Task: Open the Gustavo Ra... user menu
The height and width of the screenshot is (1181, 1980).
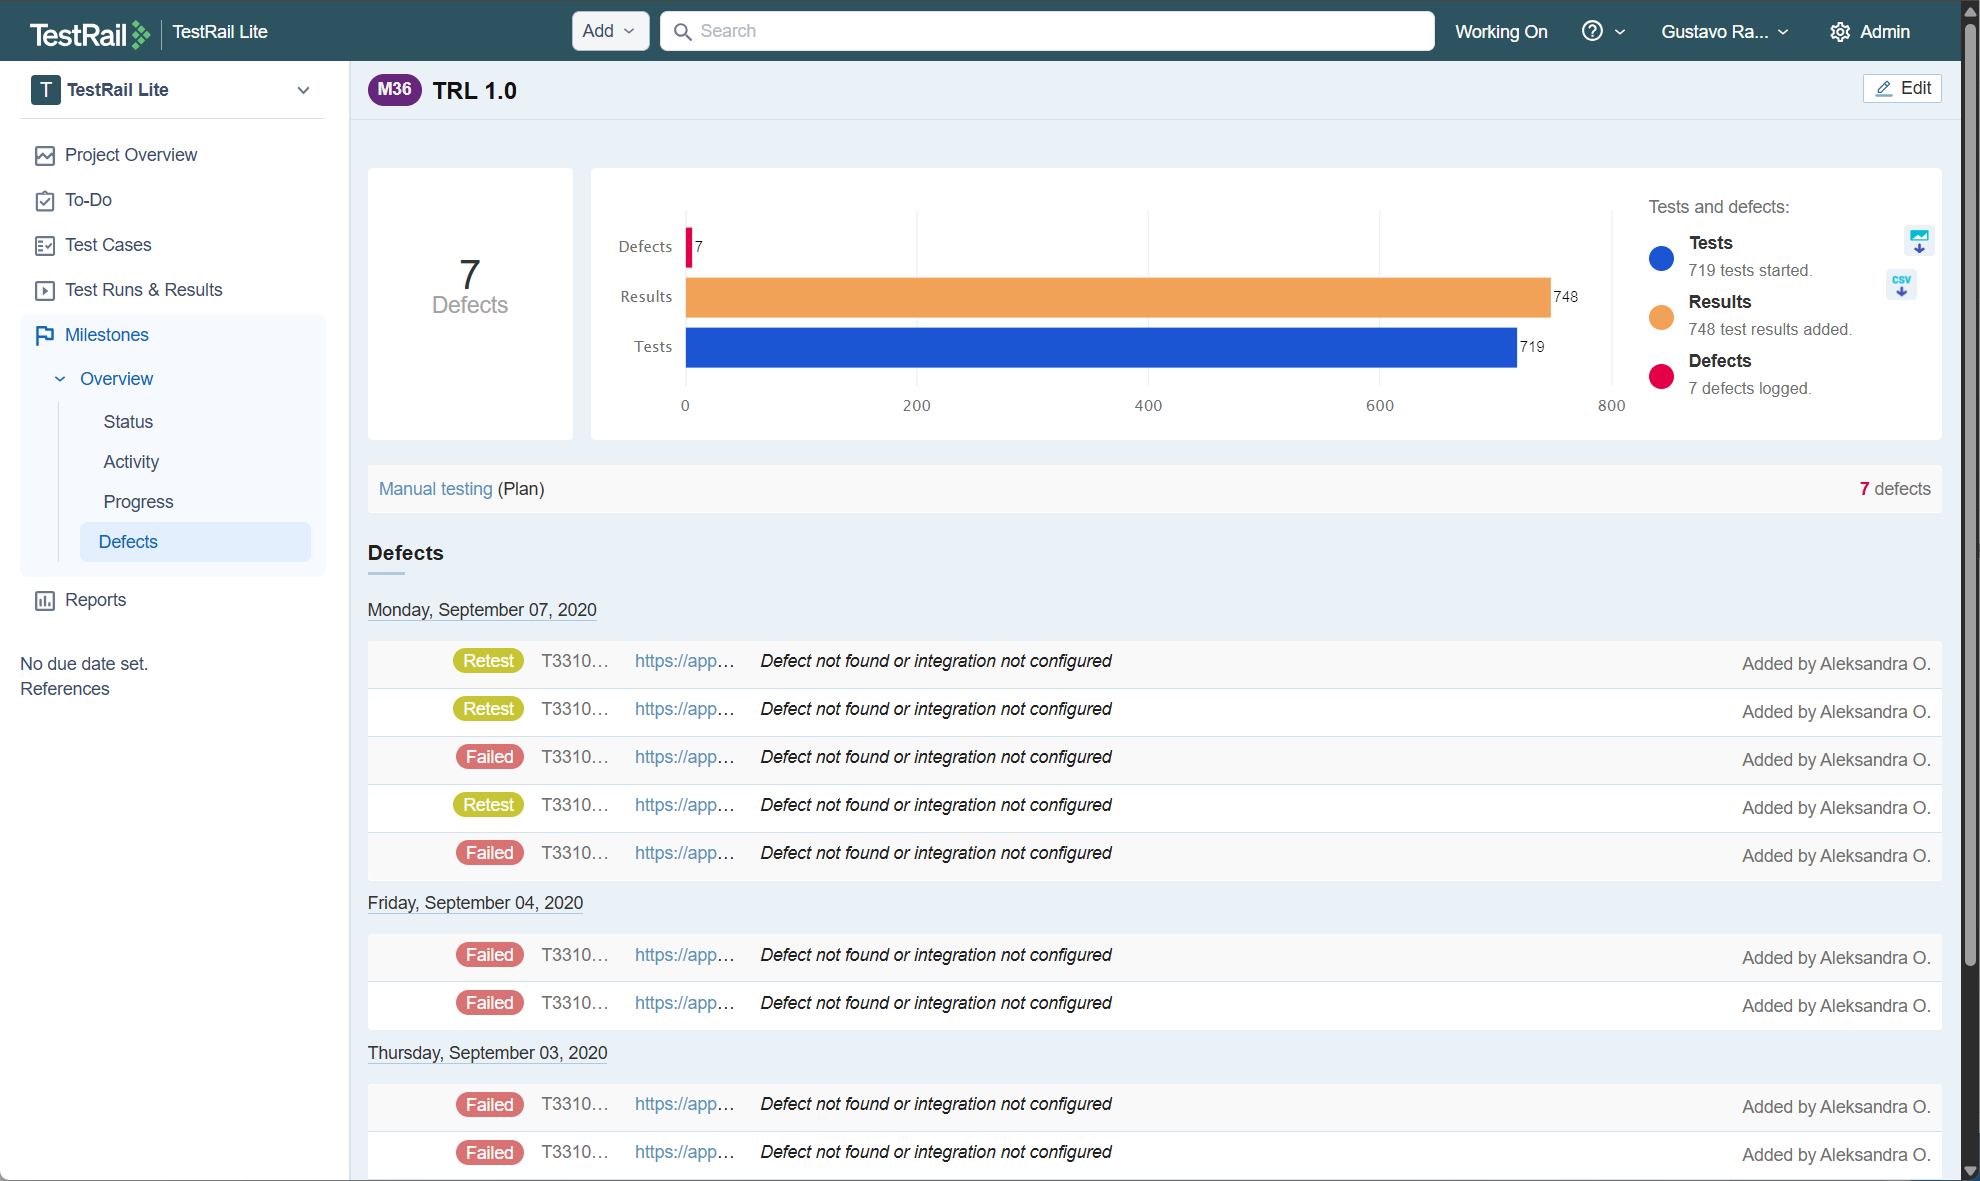Action: [1724, 32]
